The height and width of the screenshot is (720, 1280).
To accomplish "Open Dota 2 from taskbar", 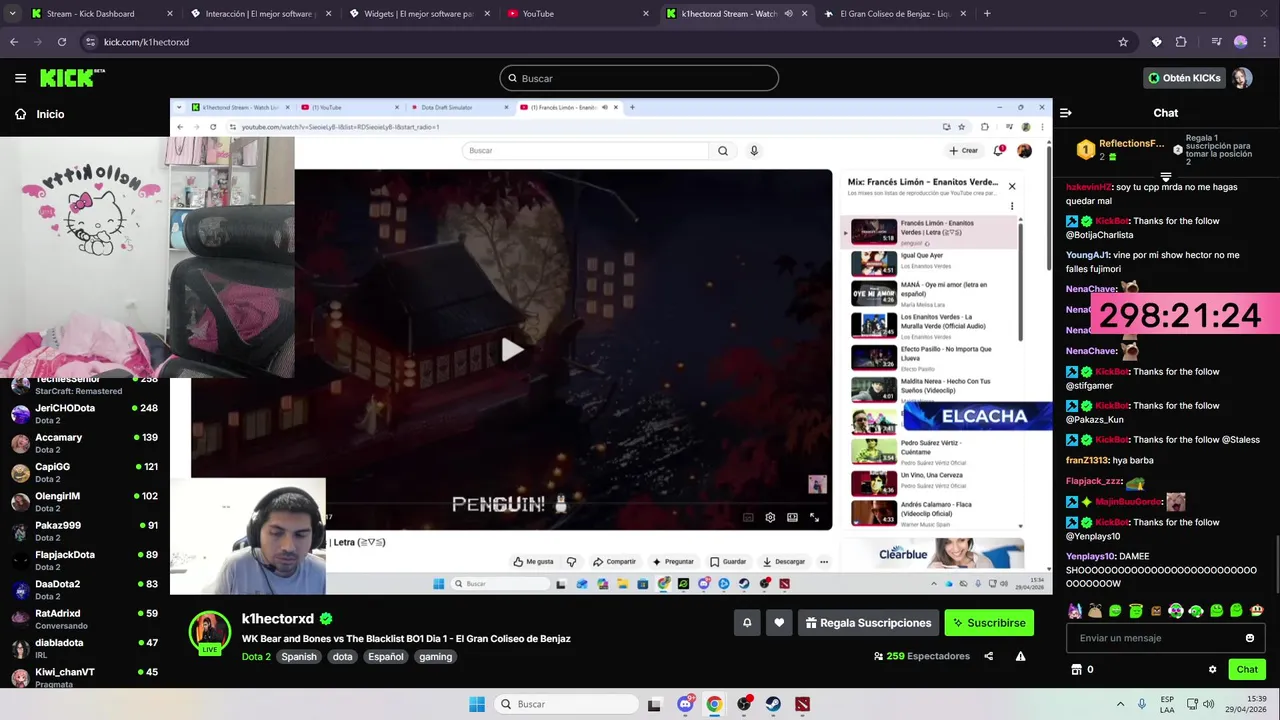I will click(803, 704).
